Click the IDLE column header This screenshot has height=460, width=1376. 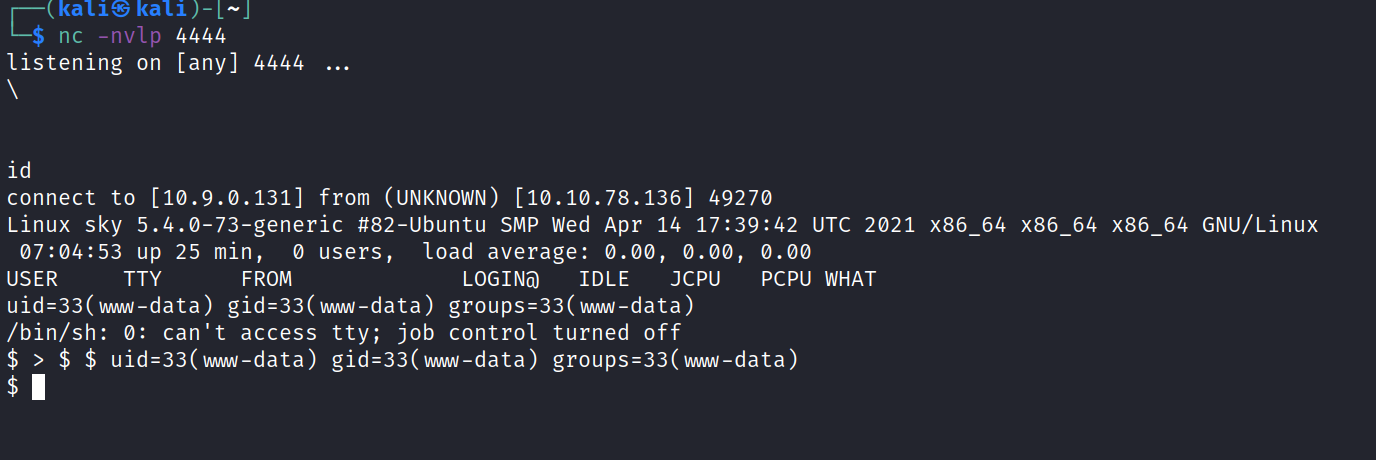pos(604,279)
